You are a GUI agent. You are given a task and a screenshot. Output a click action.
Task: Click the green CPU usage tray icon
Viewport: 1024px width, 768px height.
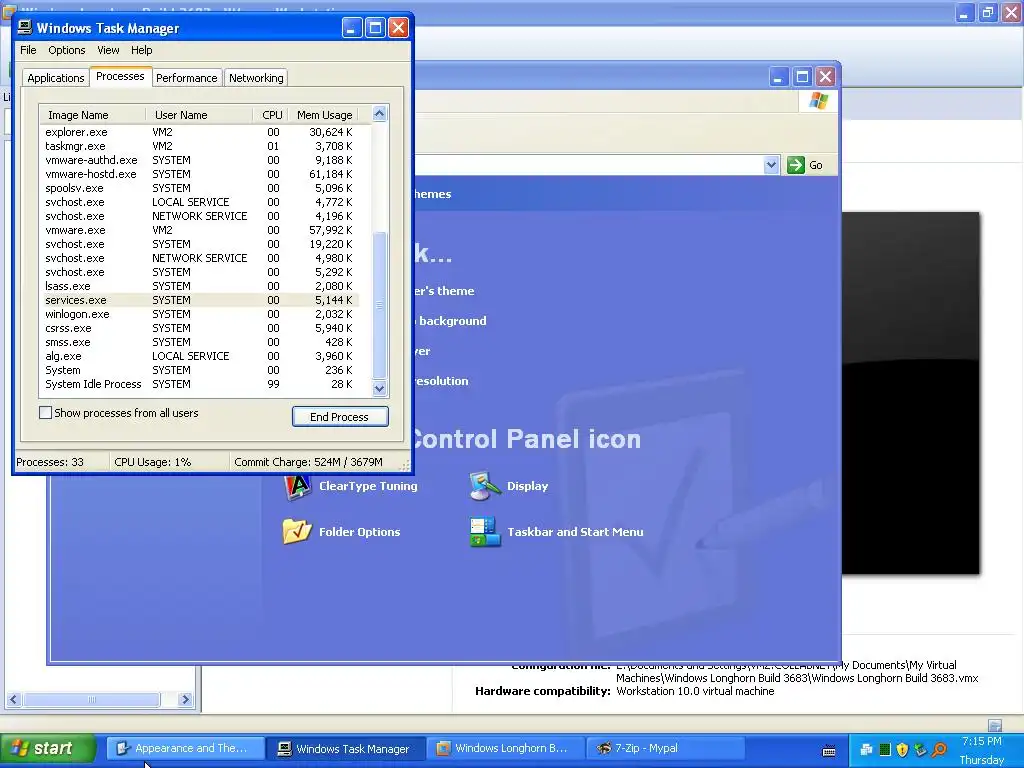coord(885,750)
